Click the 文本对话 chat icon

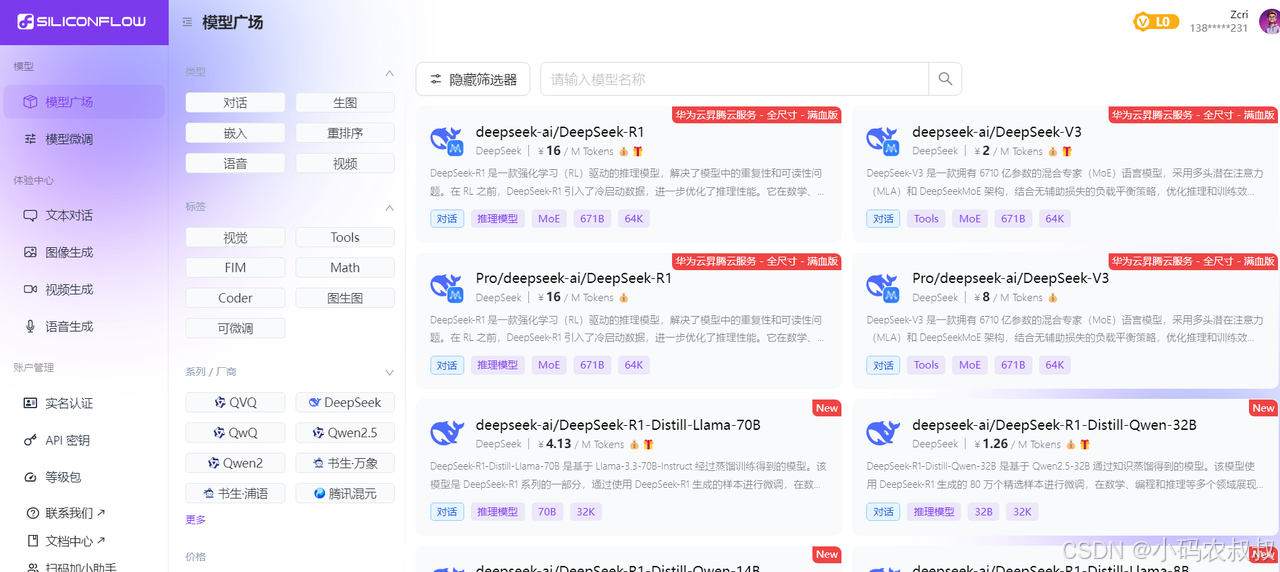(31, 215)
